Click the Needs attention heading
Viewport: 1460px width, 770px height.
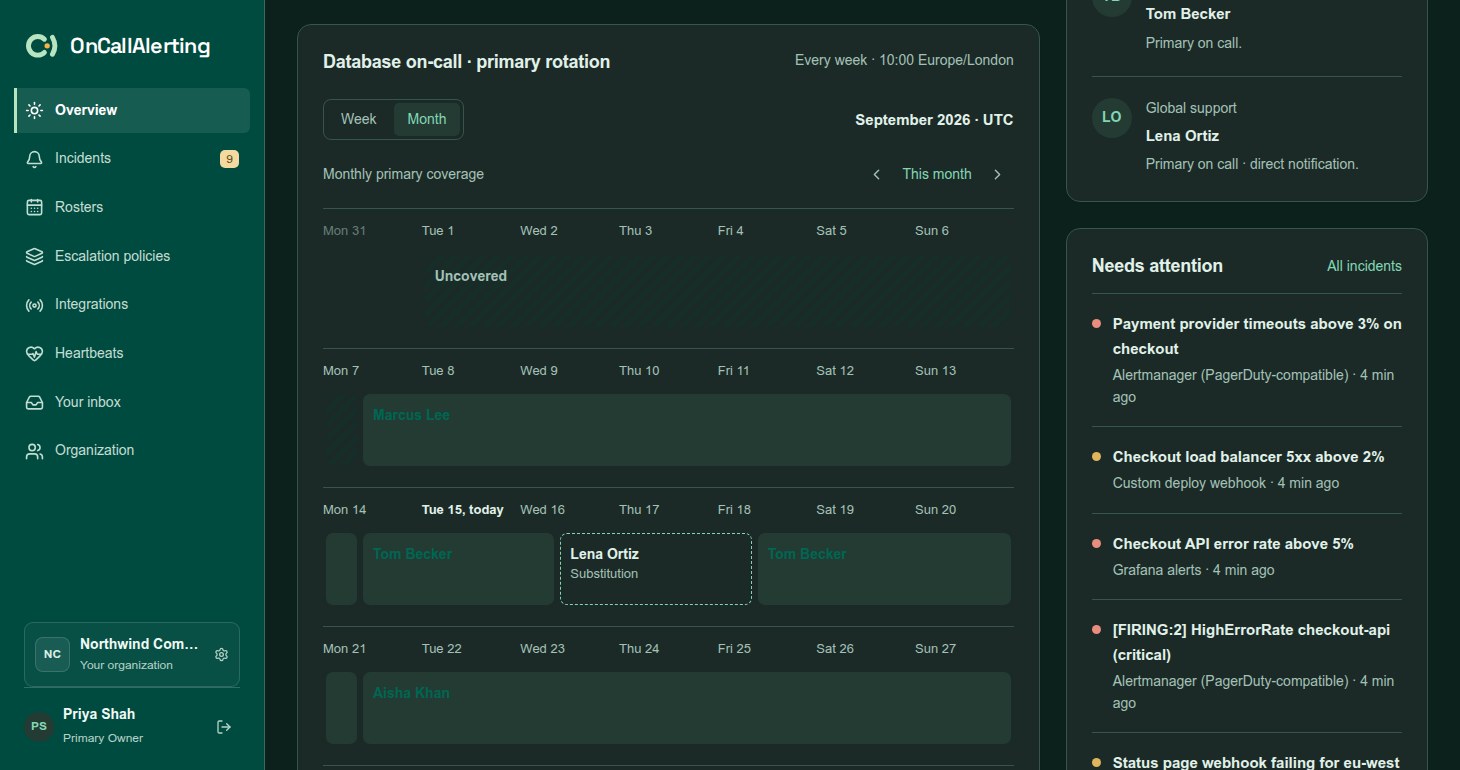[1157, 266]
